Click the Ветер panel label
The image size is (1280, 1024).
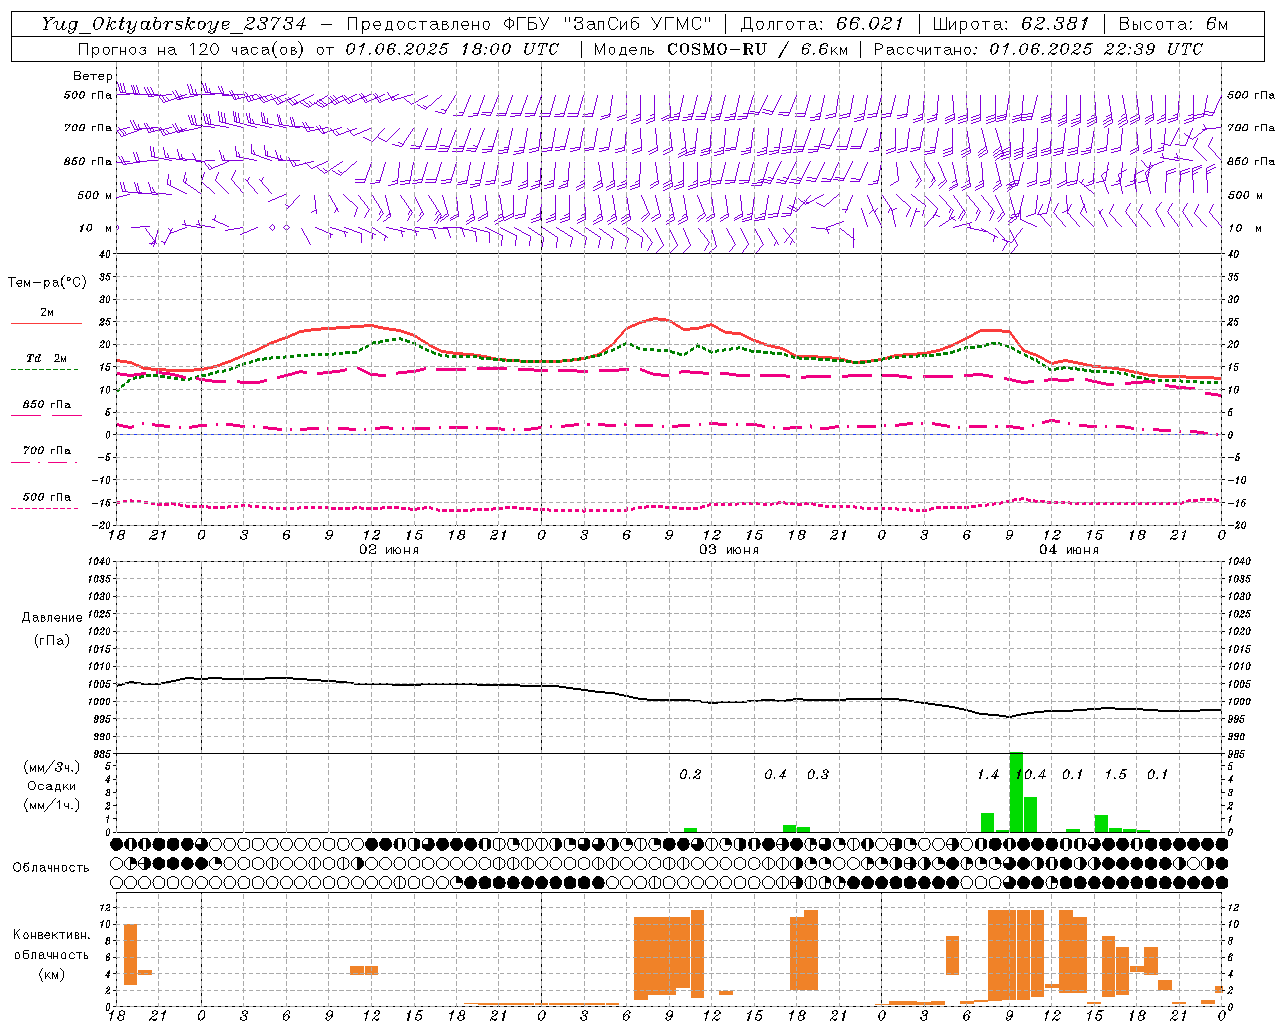tap(92, 76)
